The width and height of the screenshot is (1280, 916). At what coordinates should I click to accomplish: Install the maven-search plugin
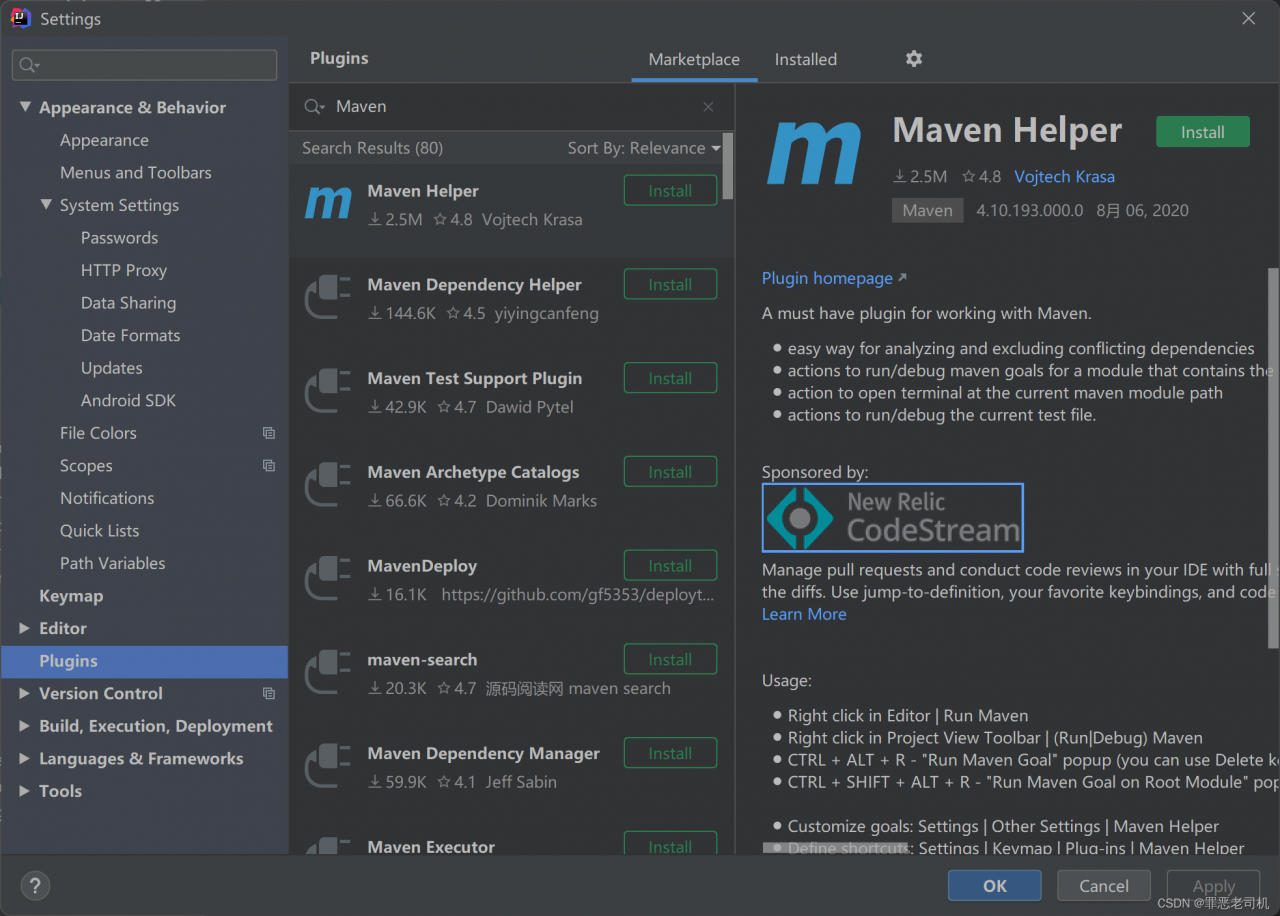[x=670, y=660]
